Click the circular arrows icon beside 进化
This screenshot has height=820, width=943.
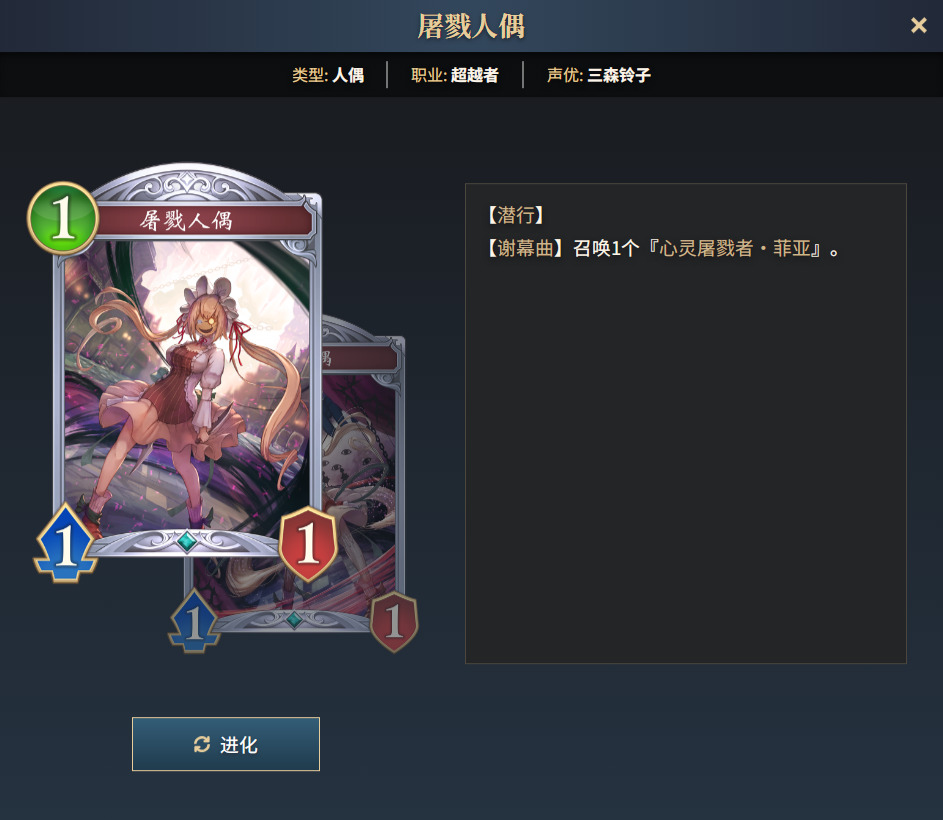[202, 744]
